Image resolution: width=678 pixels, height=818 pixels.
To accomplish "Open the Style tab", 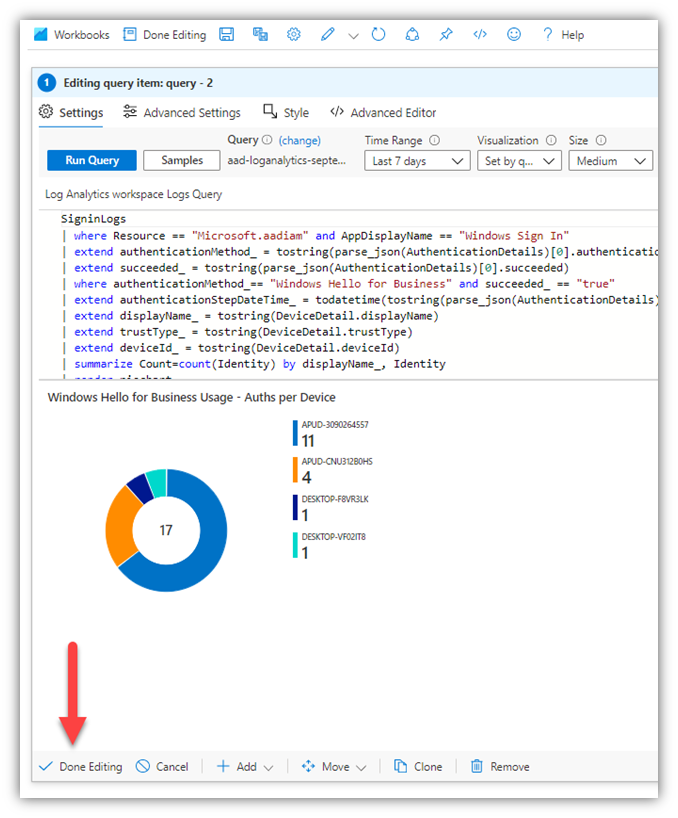I will coord(286,113).
